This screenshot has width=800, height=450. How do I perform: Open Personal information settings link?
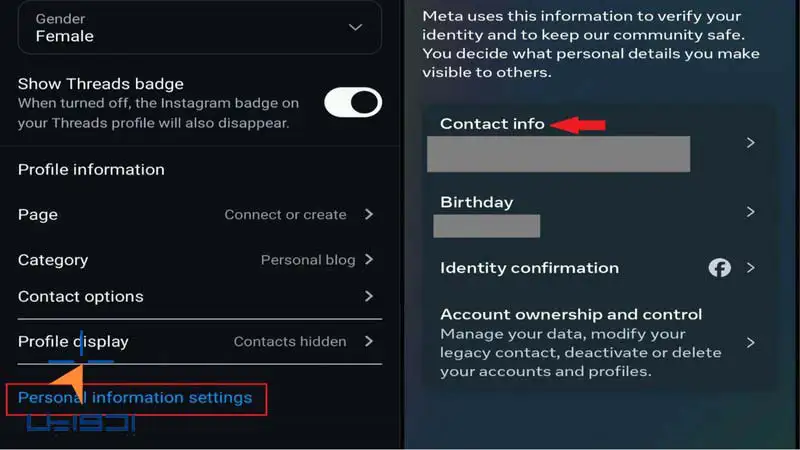135,397
